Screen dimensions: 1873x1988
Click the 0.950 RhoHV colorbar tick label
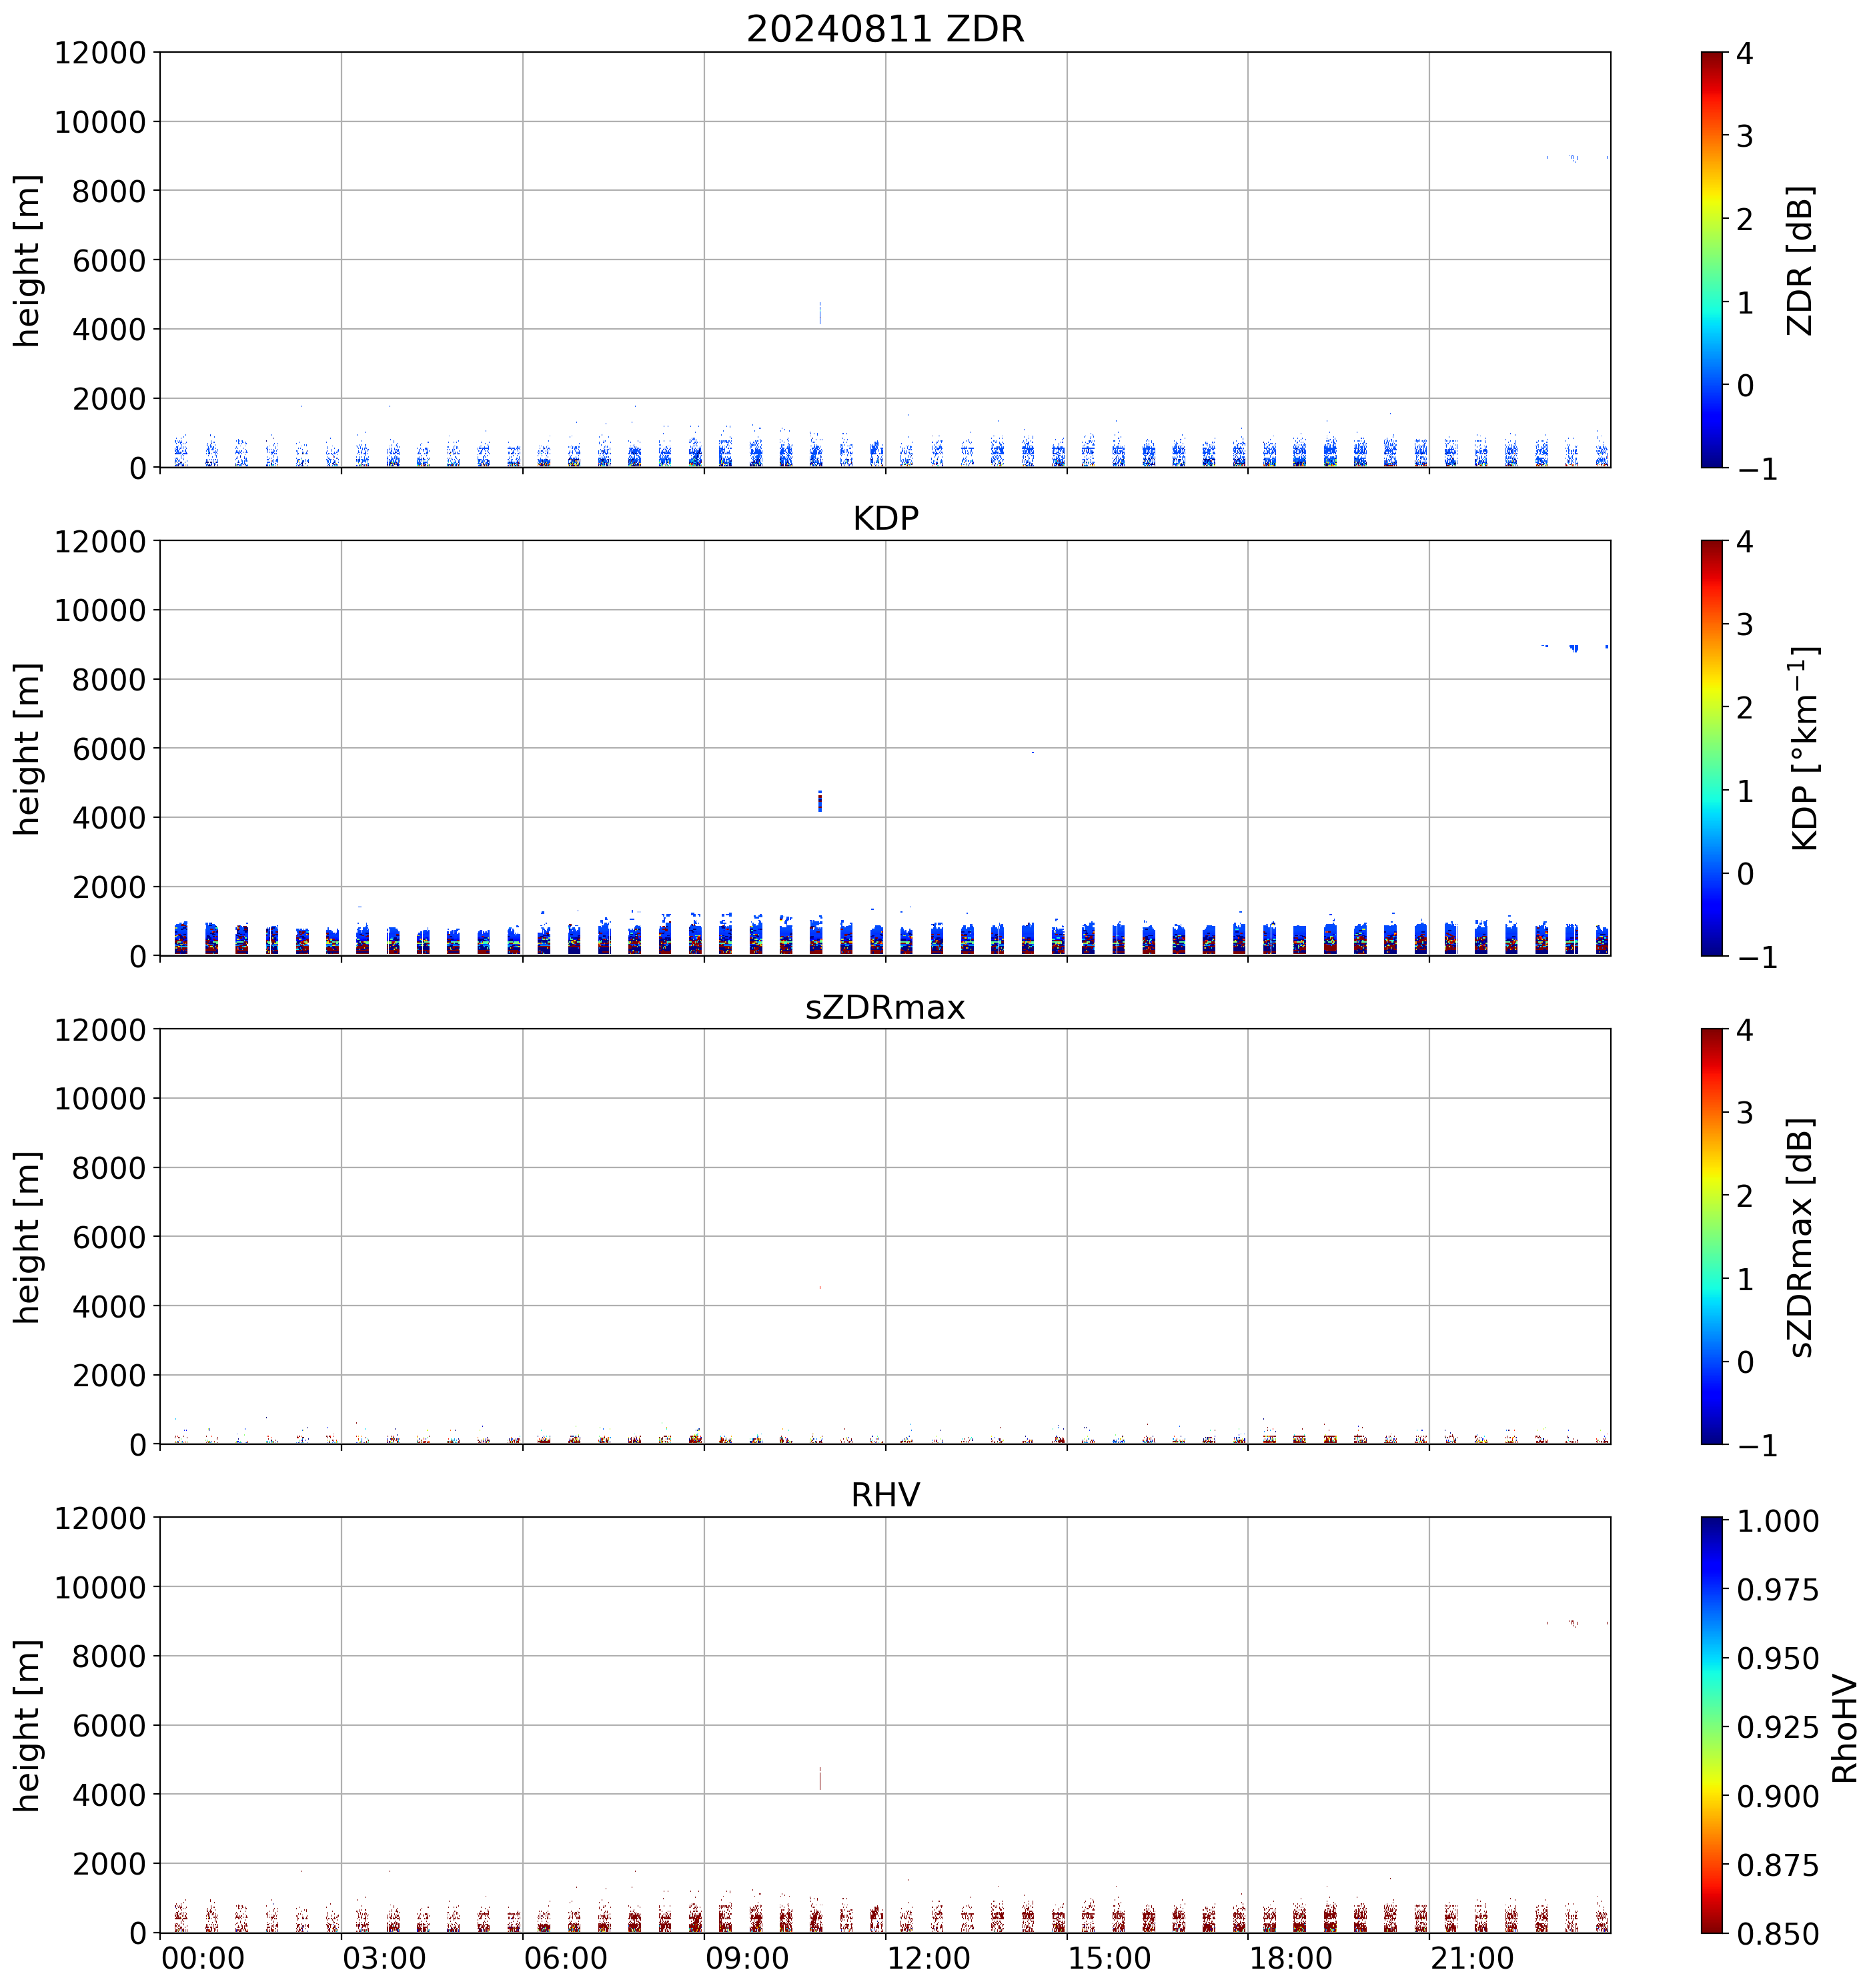tap(1778, 1659)
